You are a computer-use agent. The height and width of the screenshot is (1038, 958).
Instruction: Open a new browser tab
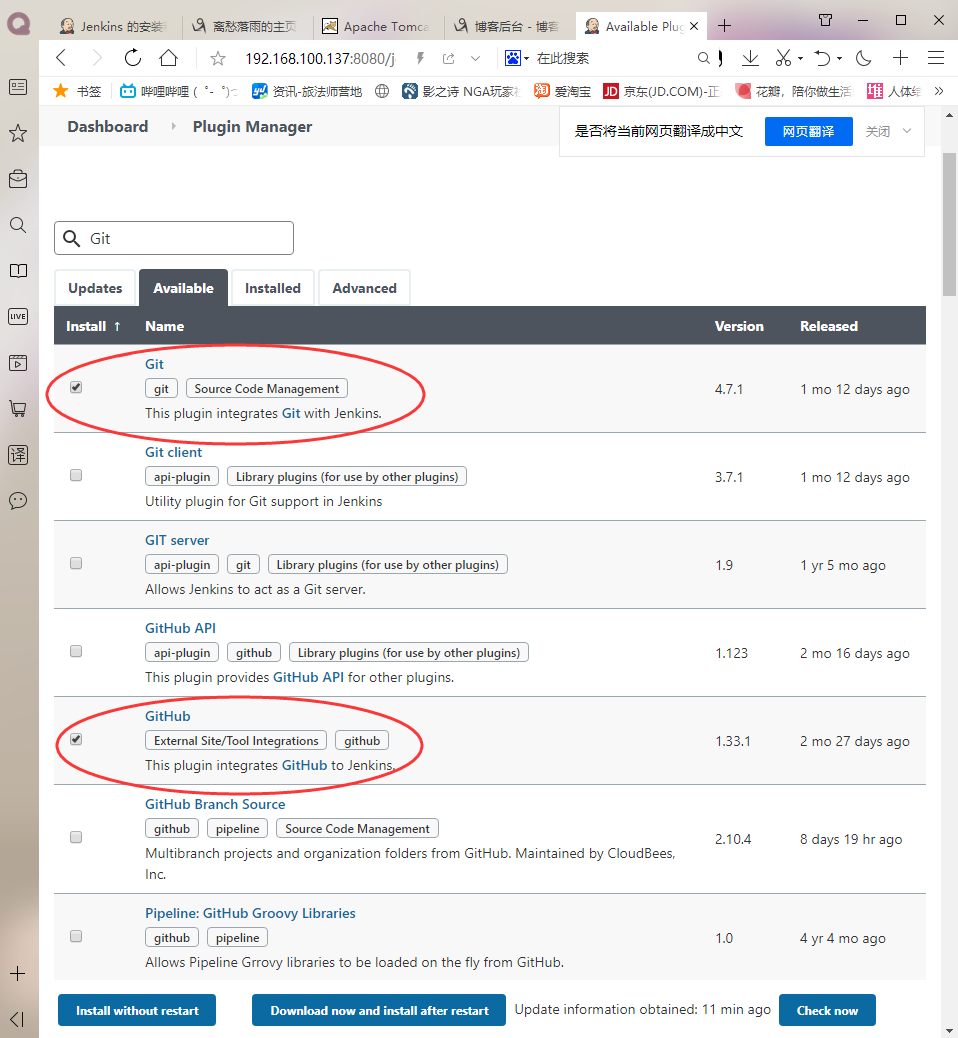724,26
